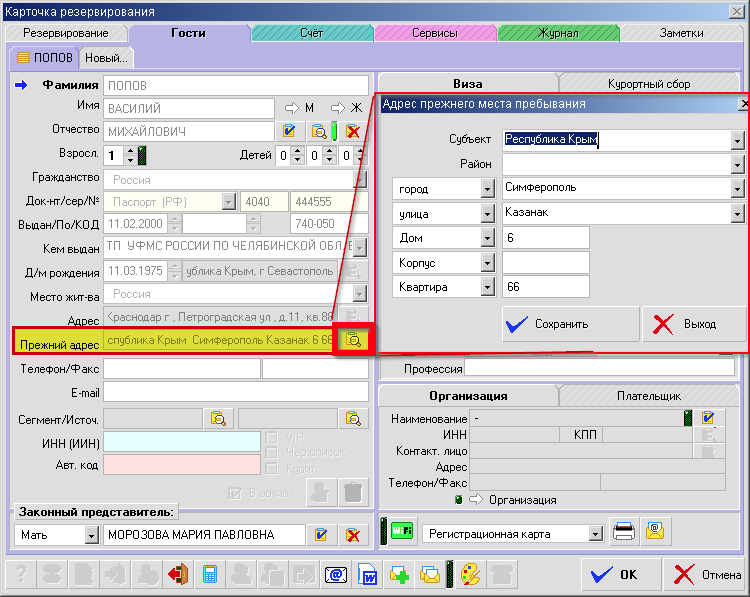Open the Журнал tab

click(558, 33)
